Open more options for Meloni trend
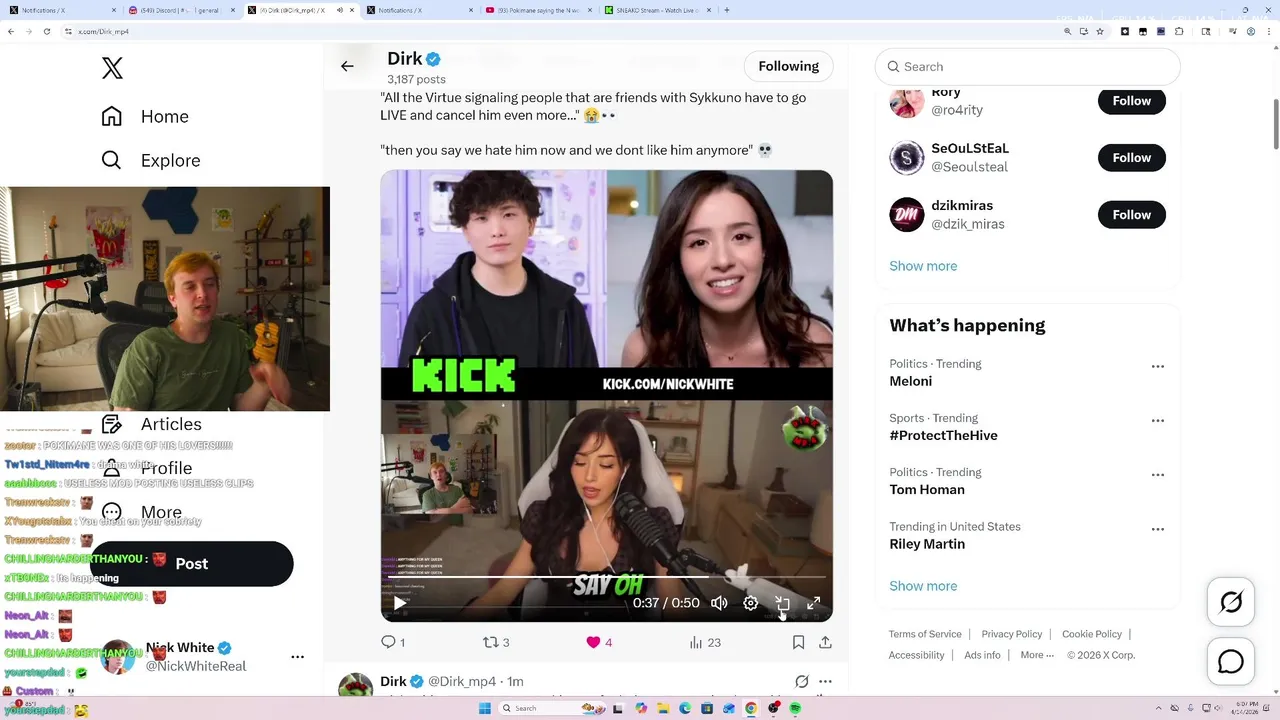 1157,366
